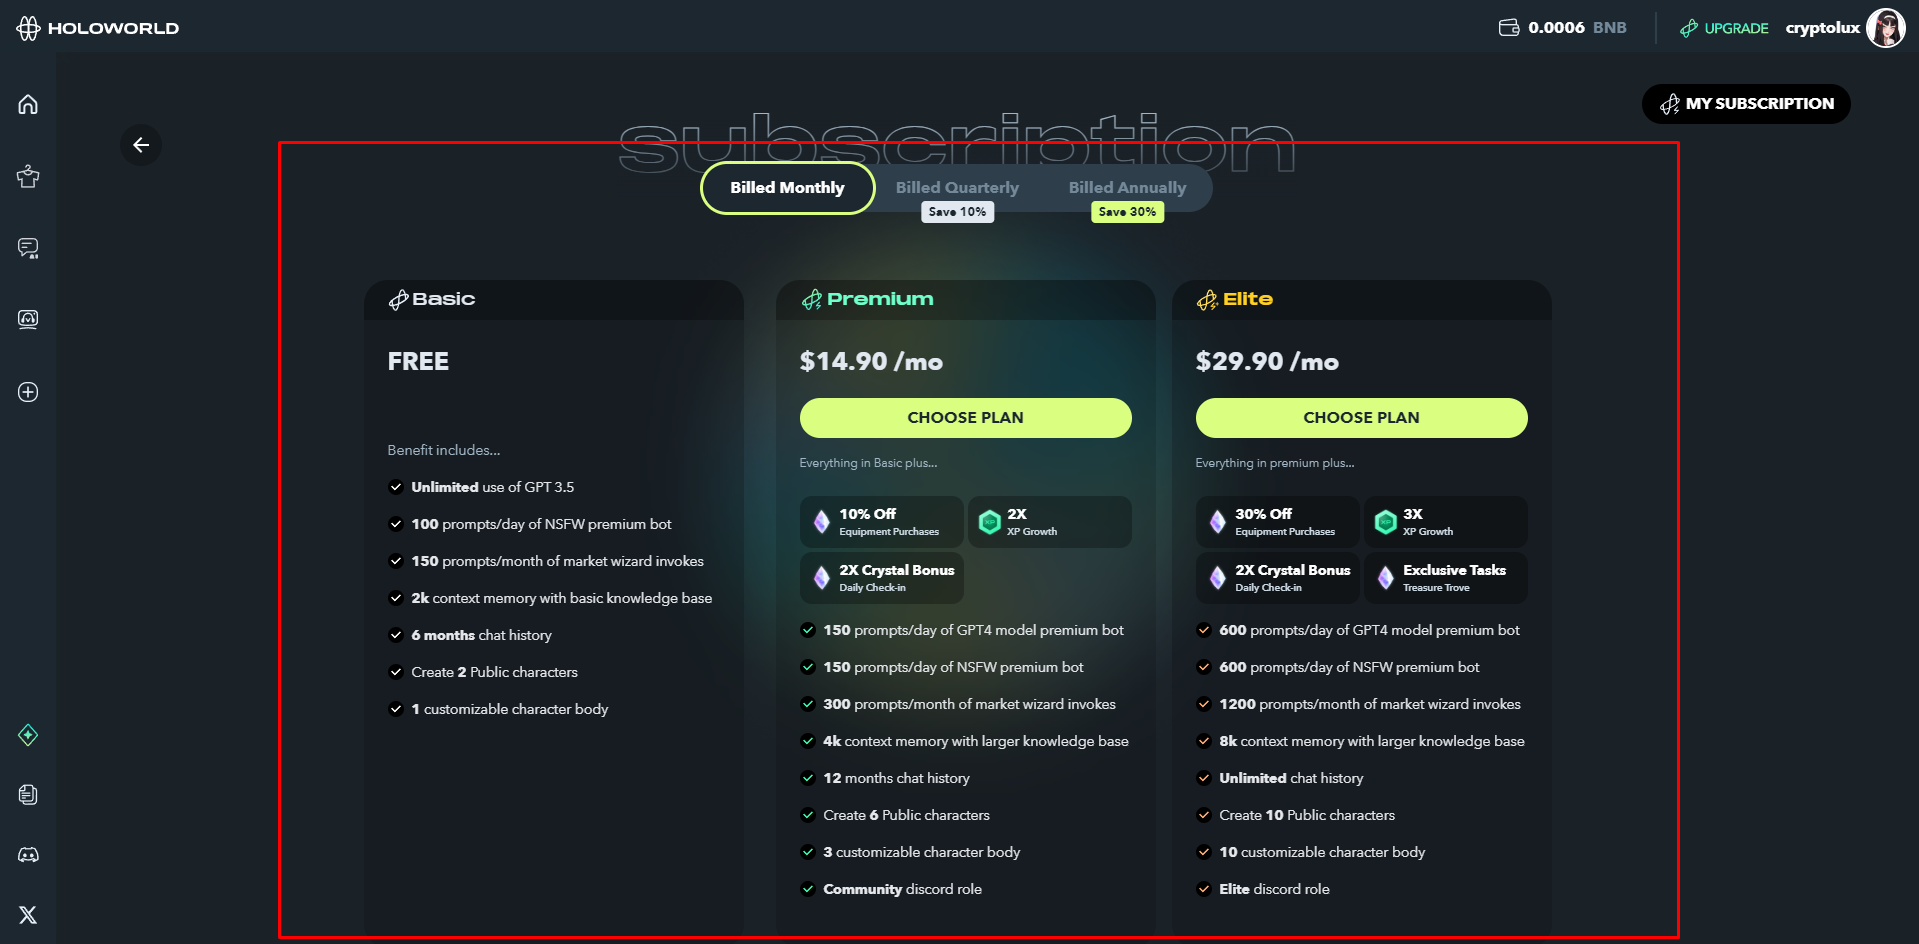Click '150 prompts/day of GPT4 model premium bot'

(x=973, y=630)
